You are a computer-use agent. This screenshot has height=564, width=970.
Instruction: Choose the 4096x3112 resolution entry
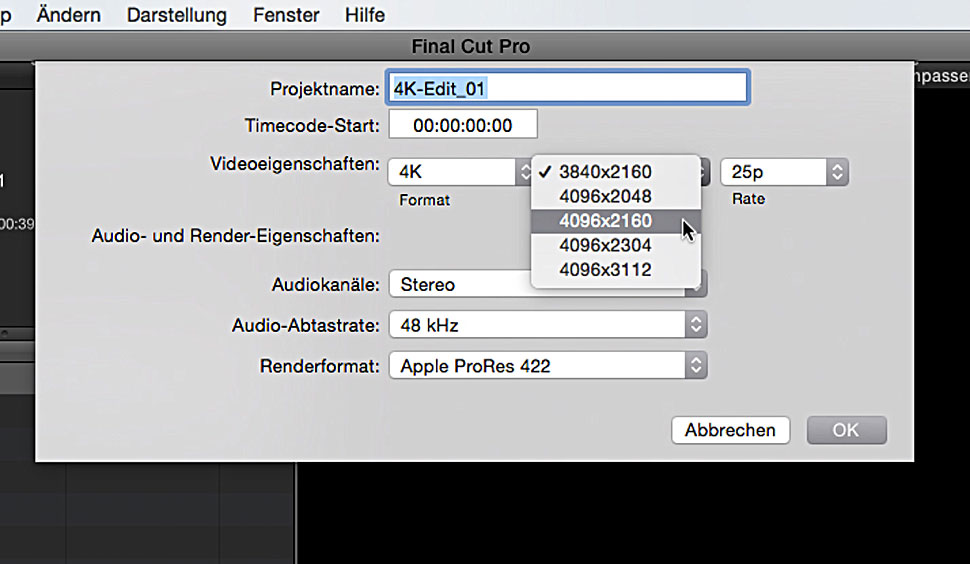605,270
